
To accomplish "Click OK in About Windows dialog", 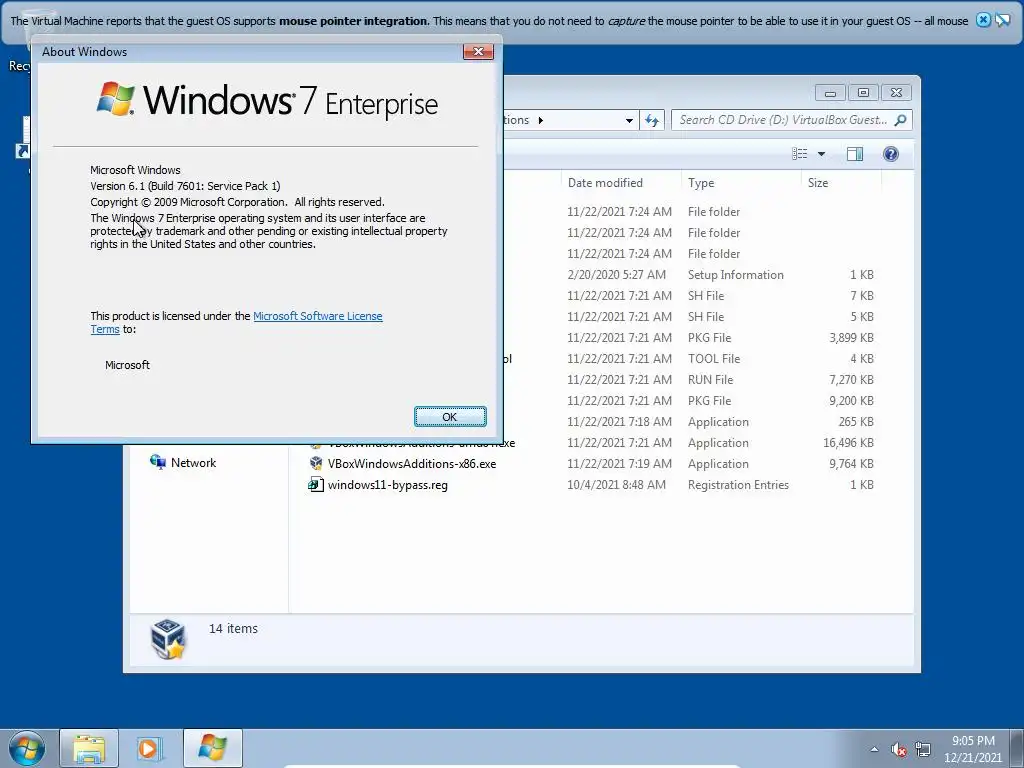I will click(450, 417).
